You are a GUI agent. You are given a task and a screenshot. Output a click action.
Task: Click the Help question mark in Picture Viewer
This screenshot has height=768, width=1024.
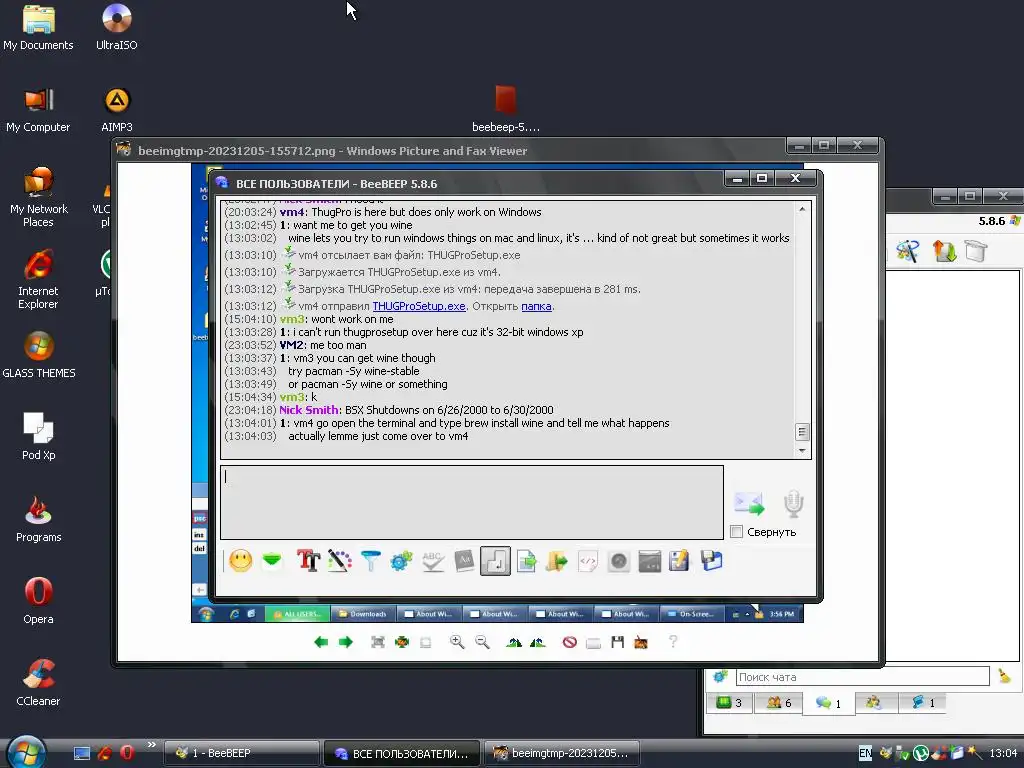(x=673, y=641)
